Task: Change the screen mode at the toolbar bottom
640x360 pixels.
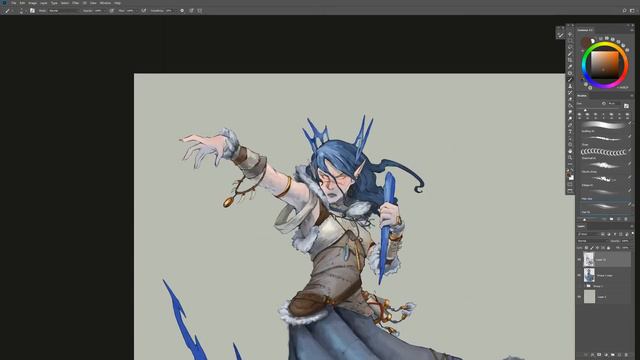Action: 570,191
